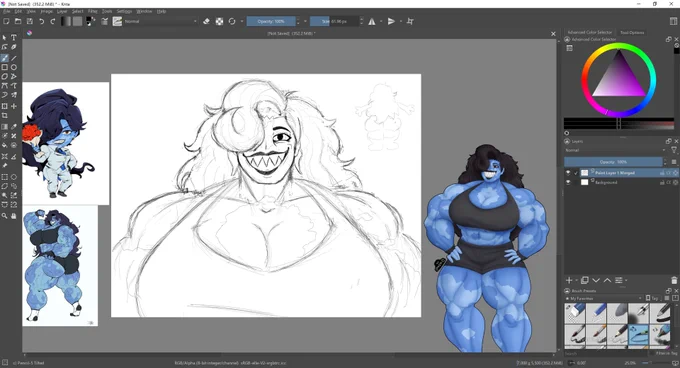
Task: Click Reload Original Preset icon
Action: [x=232, y=21]
